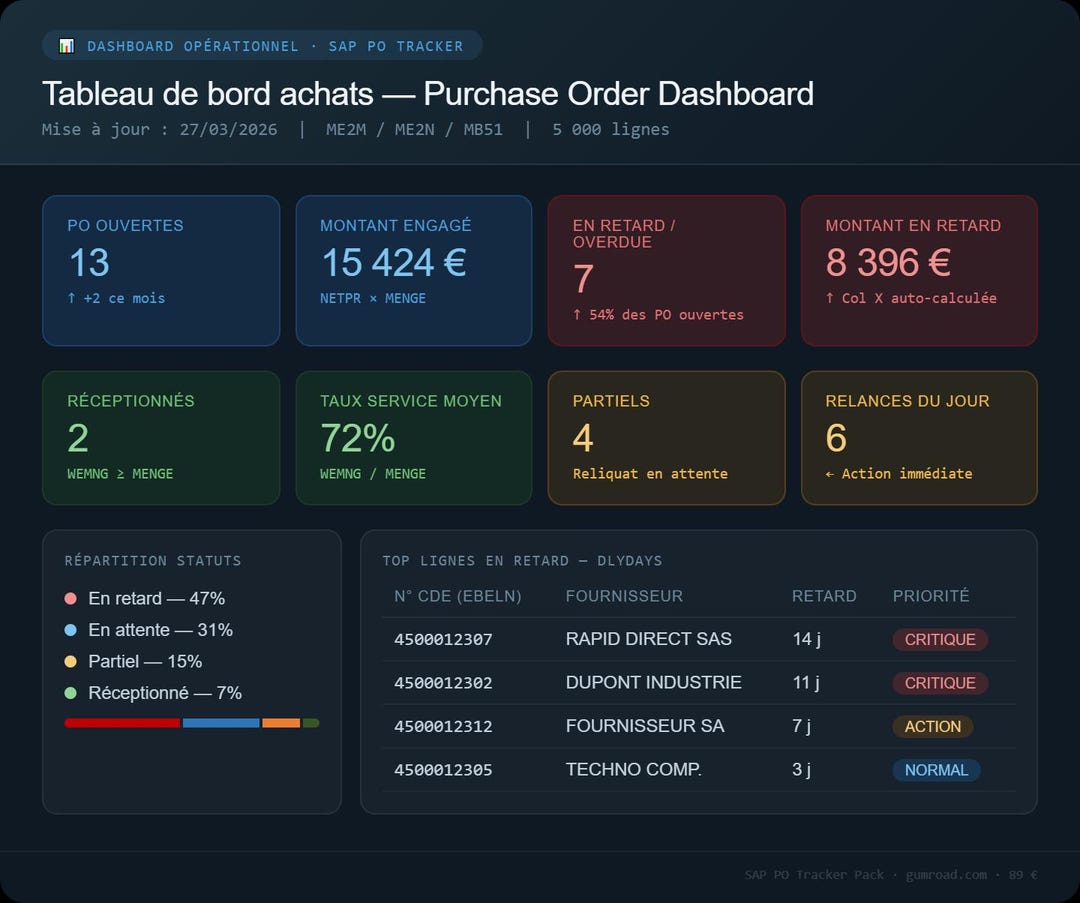Click the update date 27/03/2026
1080x903 pixels.
coord(229,129)
